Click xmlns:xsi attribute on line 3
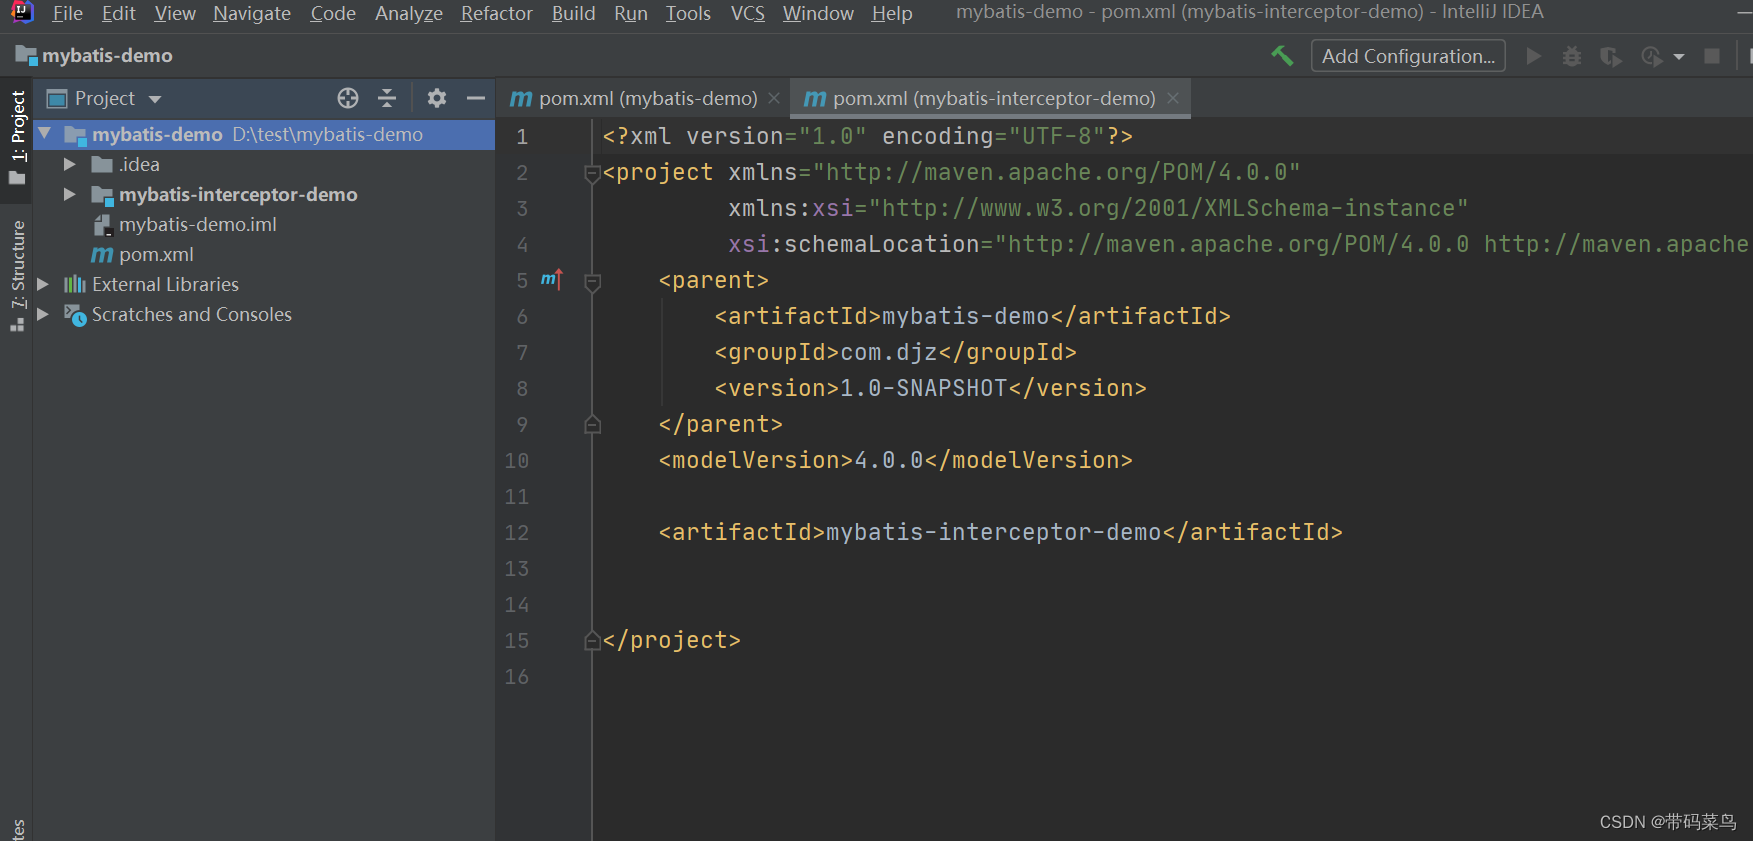Viewport: 1753px width, 841px height. click(x=1098, y=208)
